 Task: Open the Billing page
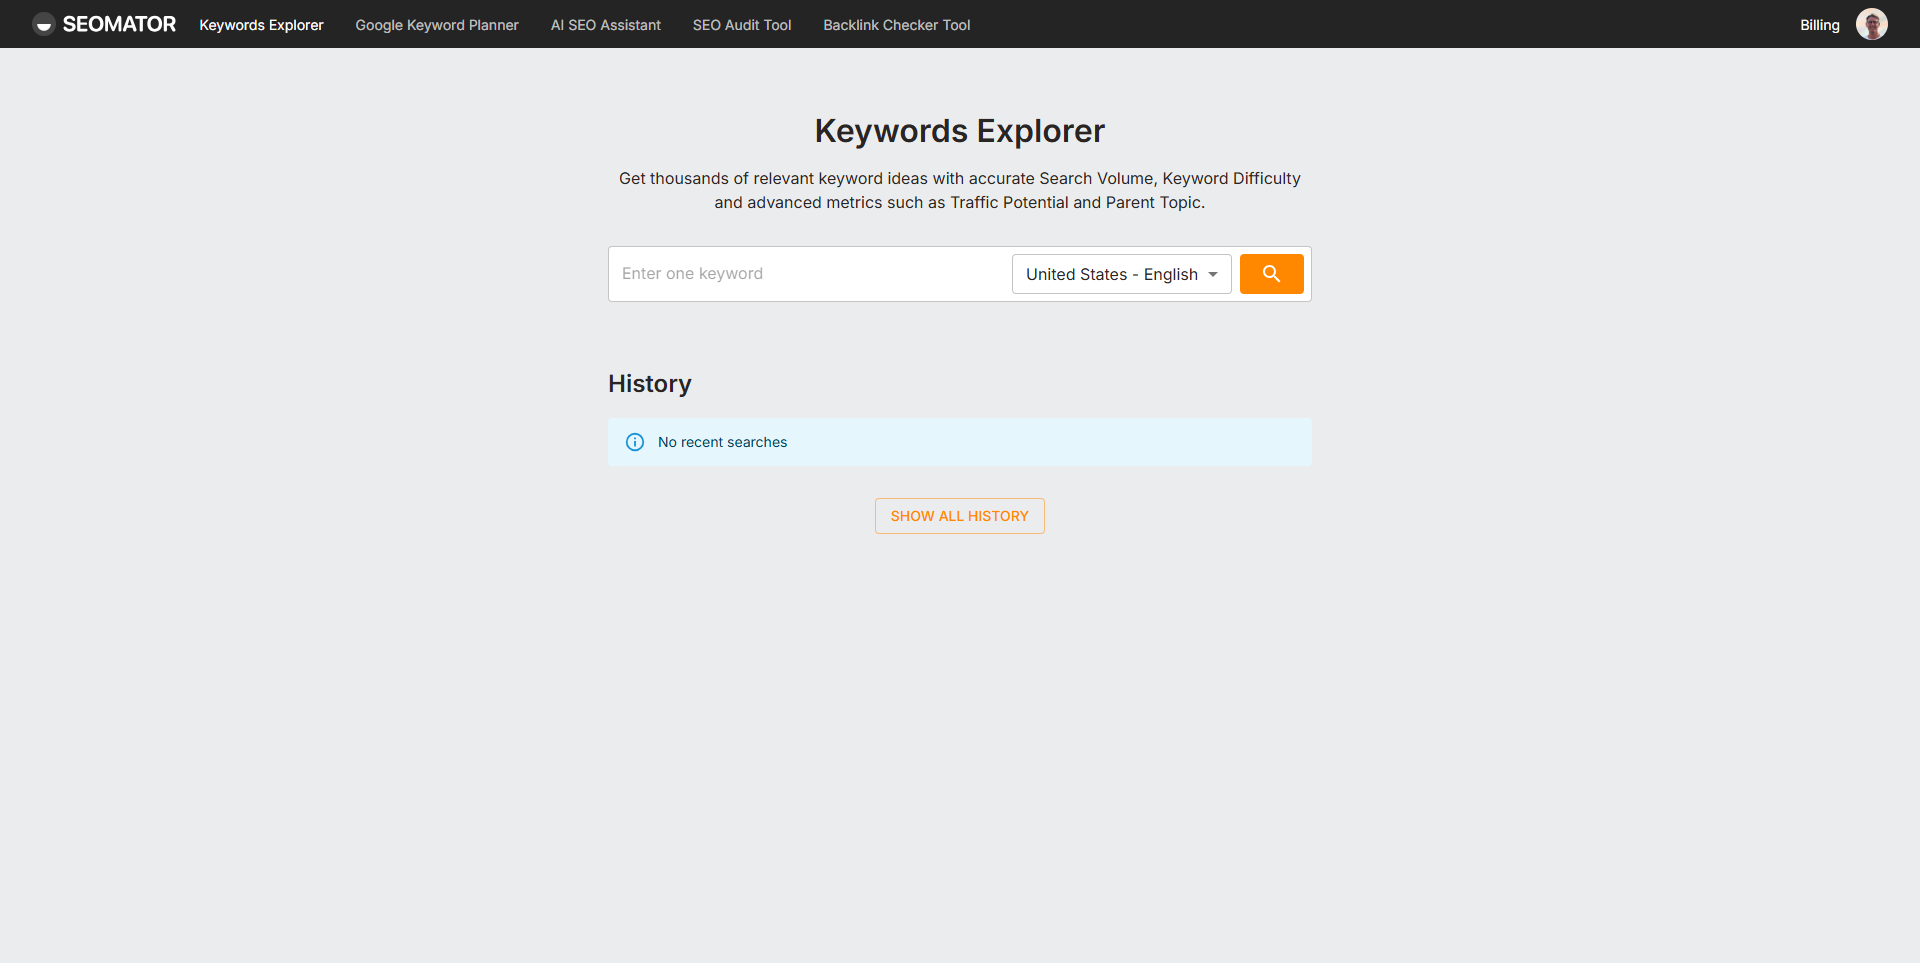[x=1819, y=25]
